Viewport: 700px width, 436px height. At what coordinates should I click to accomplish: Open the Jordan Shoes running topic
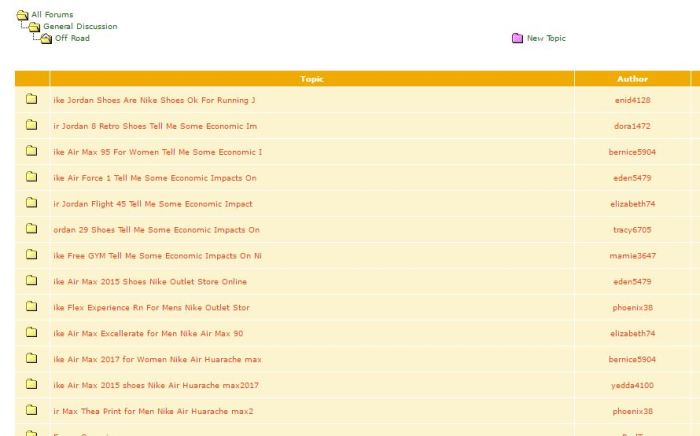[154, 100]
